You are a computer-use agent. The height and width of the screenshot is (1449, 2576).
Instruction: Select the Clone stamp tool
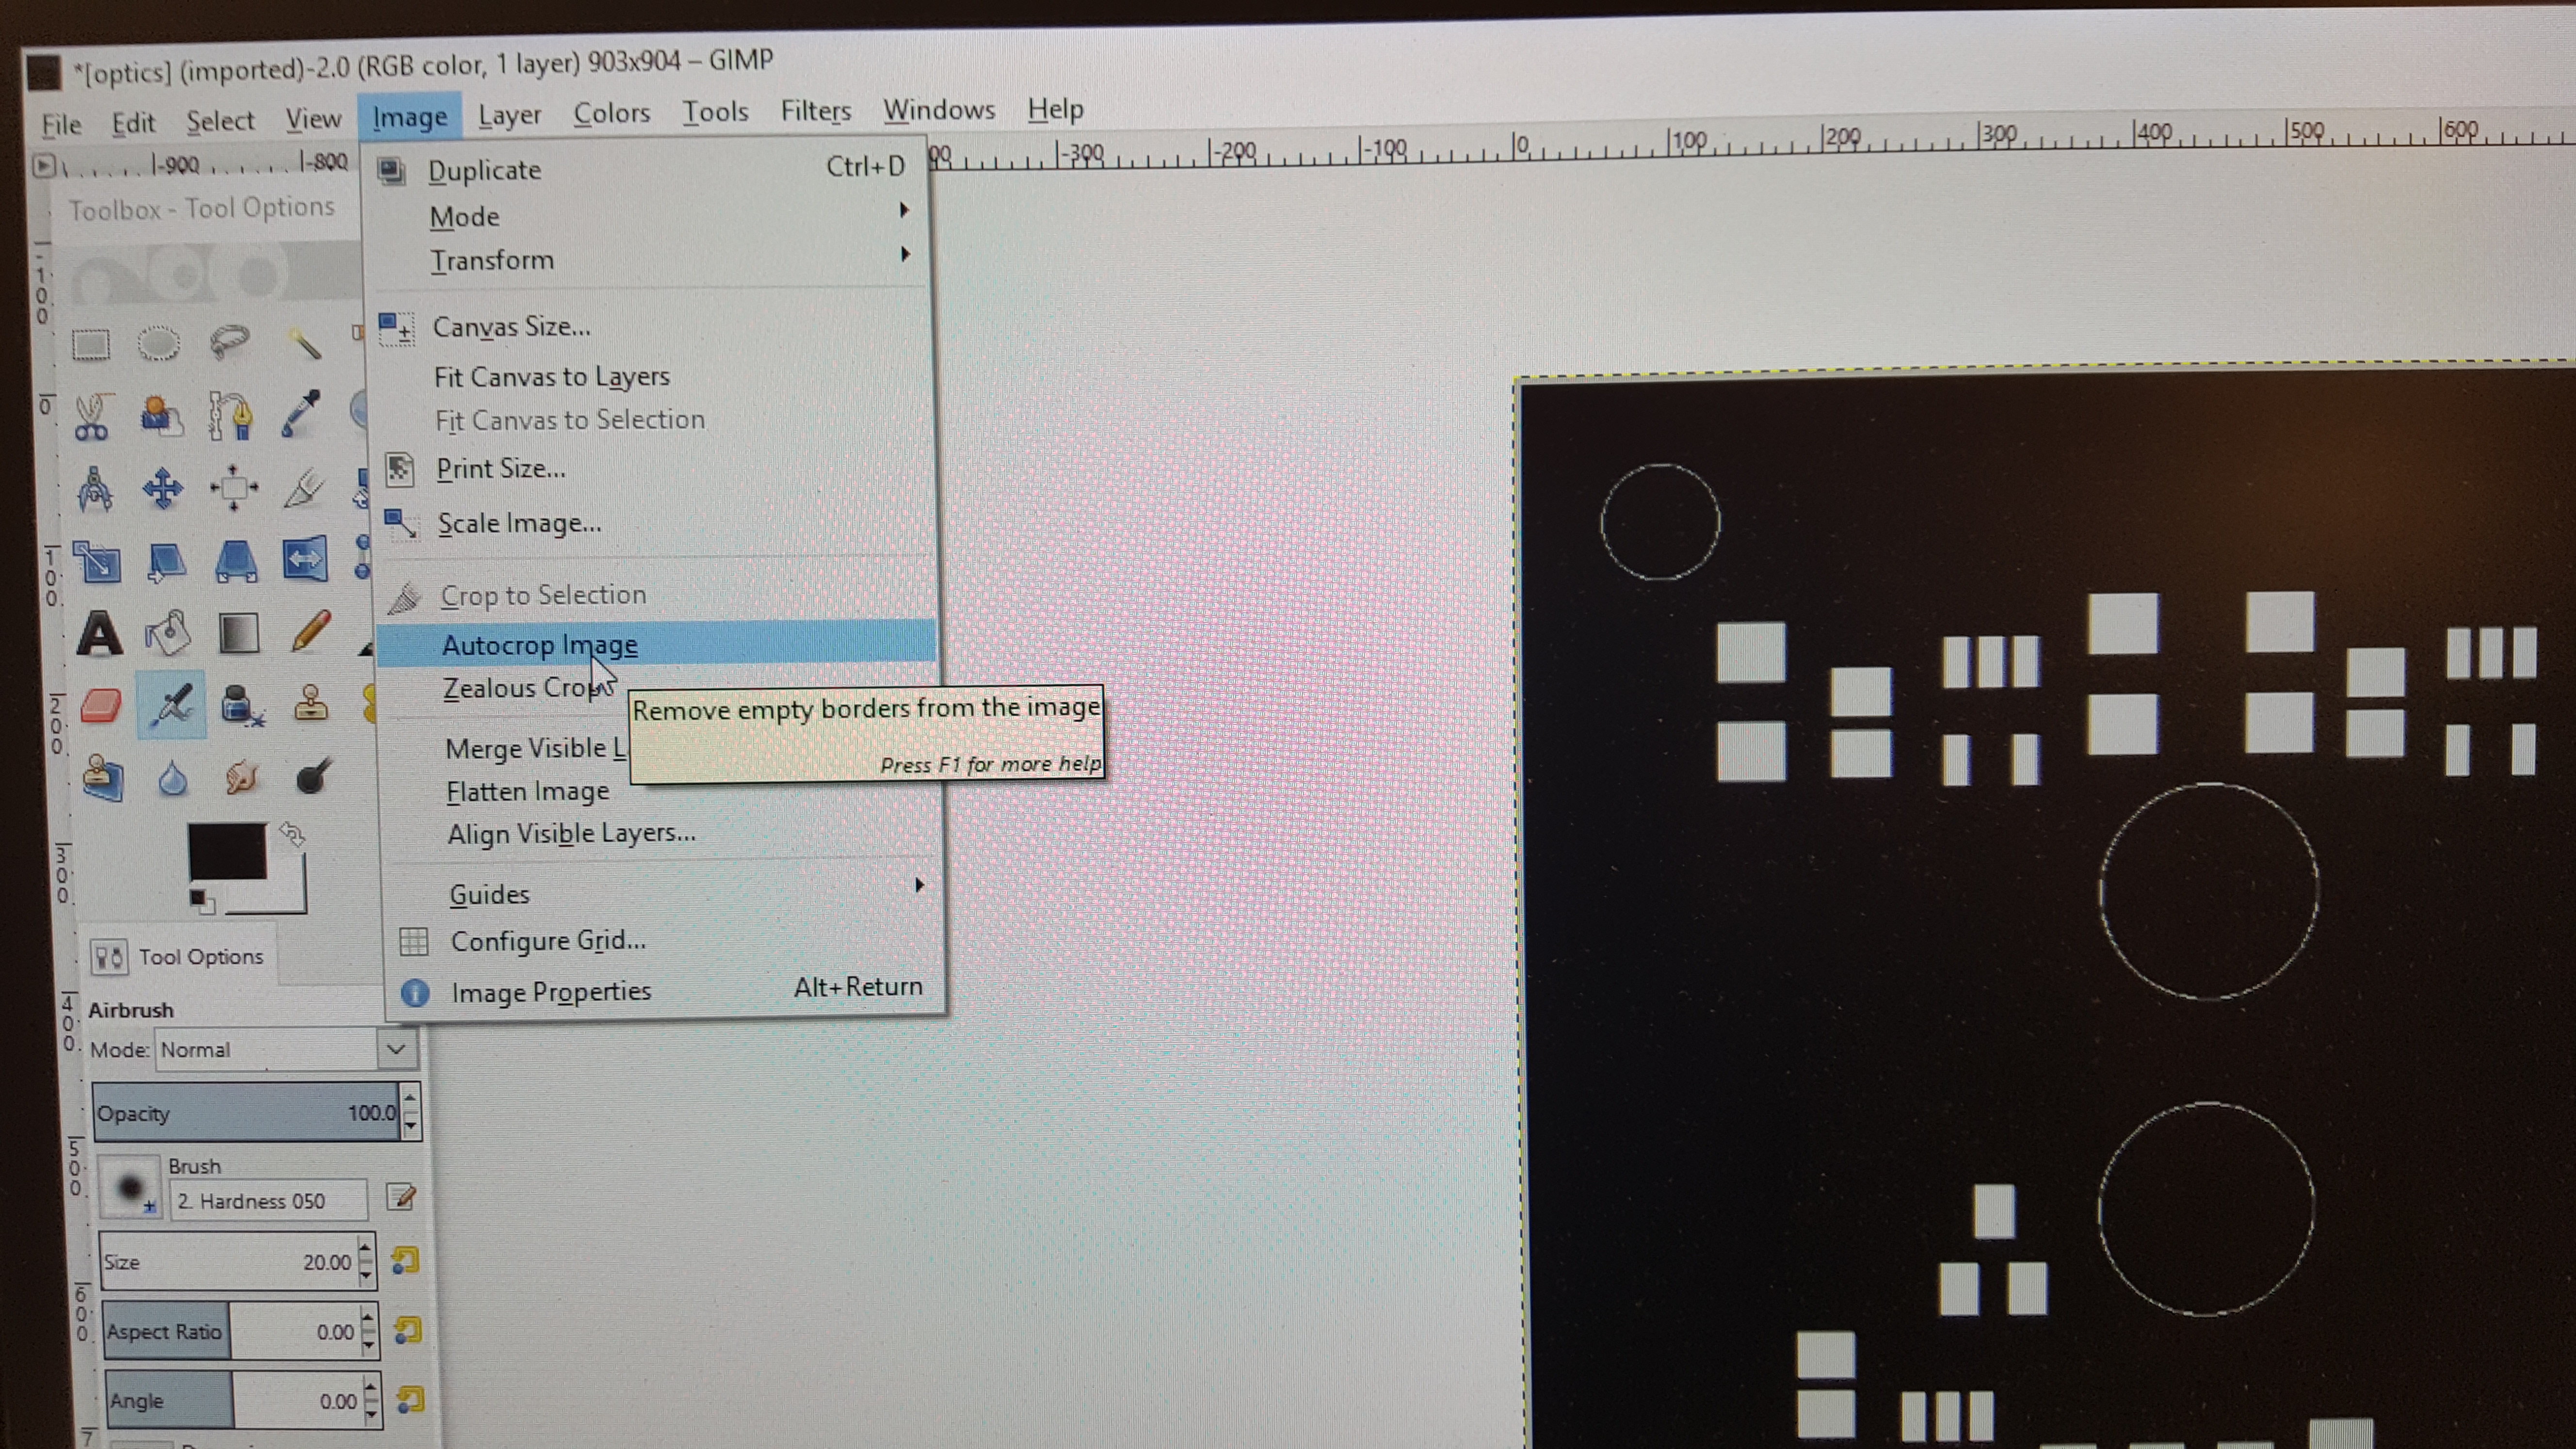[x=311, y=704]
